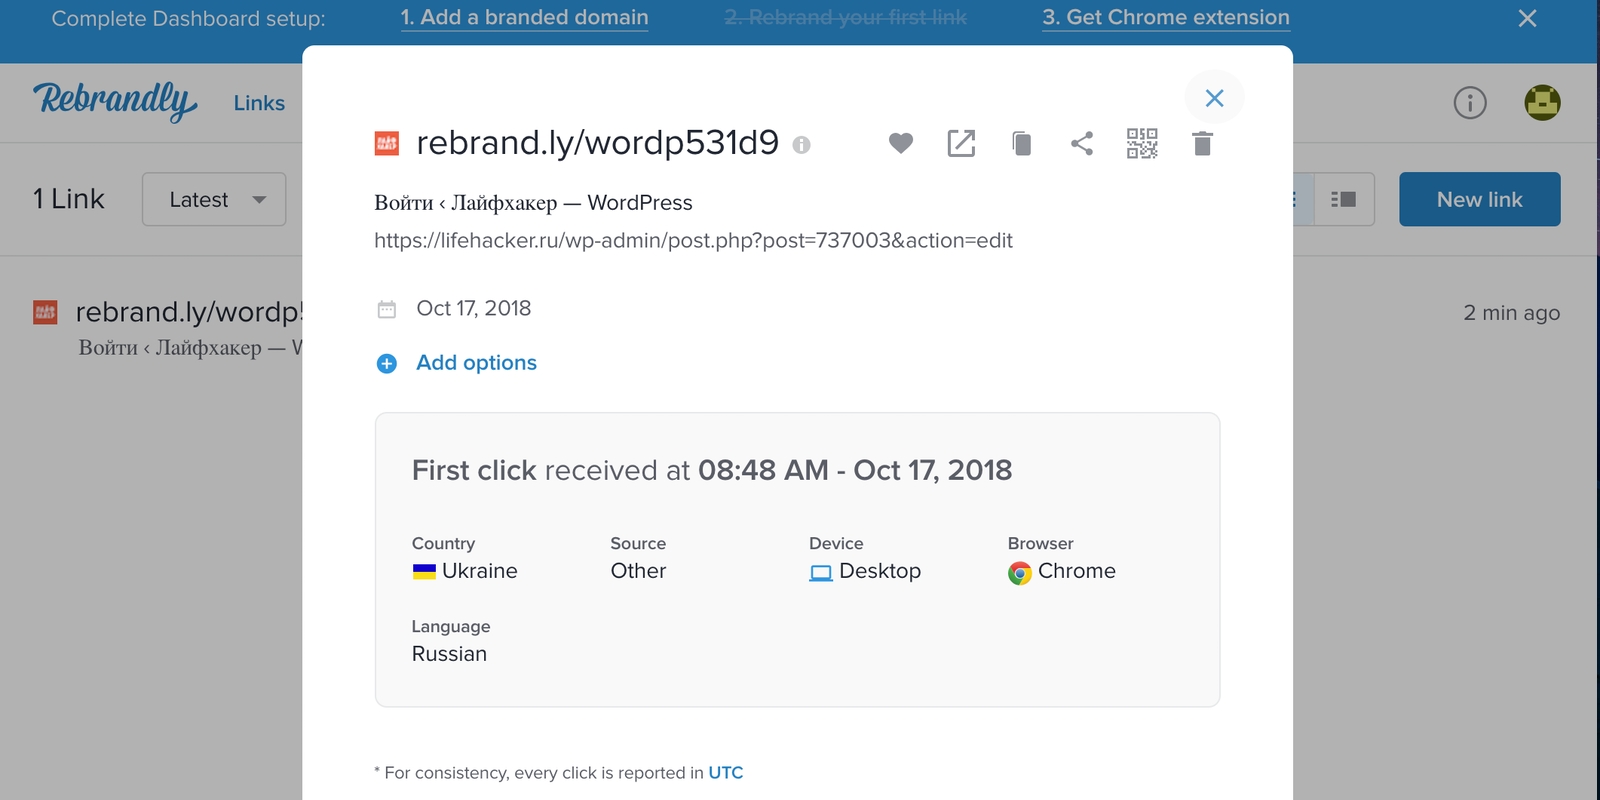1600x800 pixels.
Task: Click the Rebrandly logo
Action: 115,102
